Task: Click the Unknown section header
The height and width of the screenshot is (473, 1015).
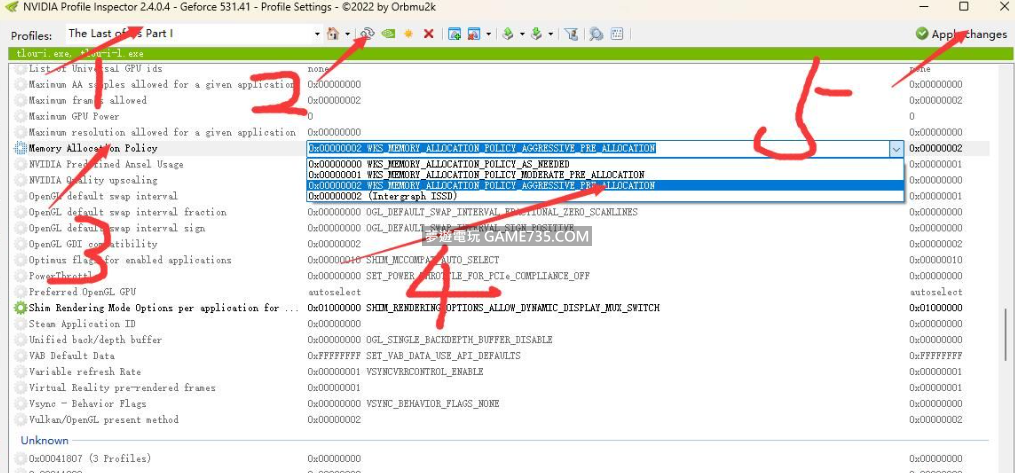Action: [44, 441]
